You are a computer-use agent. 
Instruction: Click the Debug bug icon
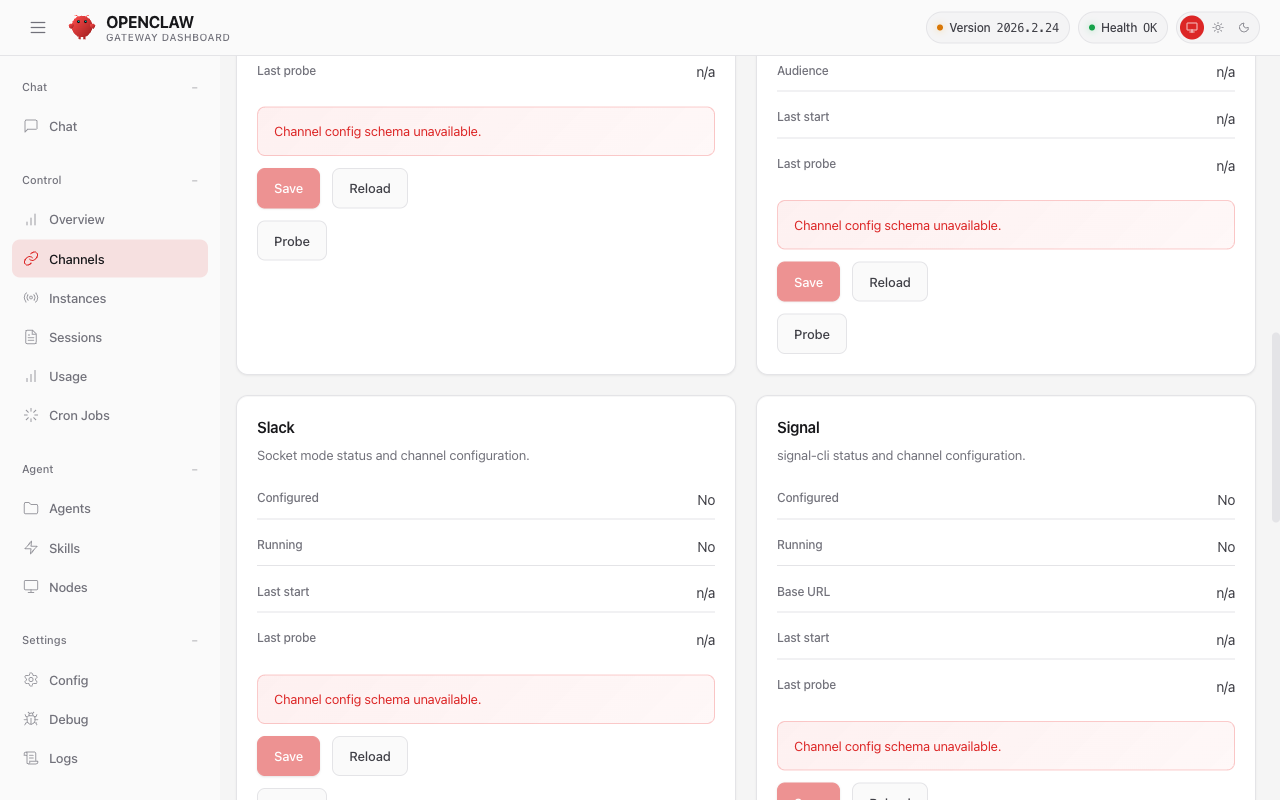point(31,719)
